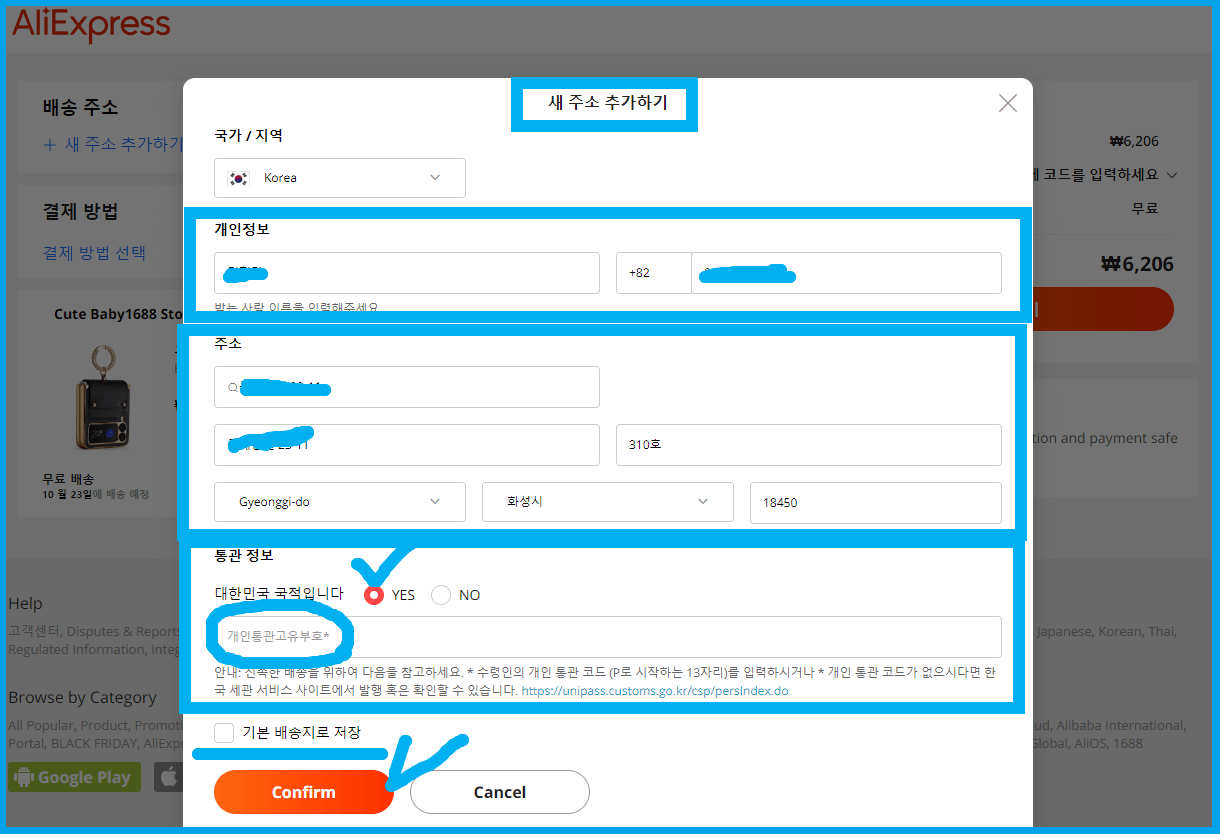This screenshot has width=1220, height=834.
Task: Click the Cancel button
Action: tap(499, 791)
